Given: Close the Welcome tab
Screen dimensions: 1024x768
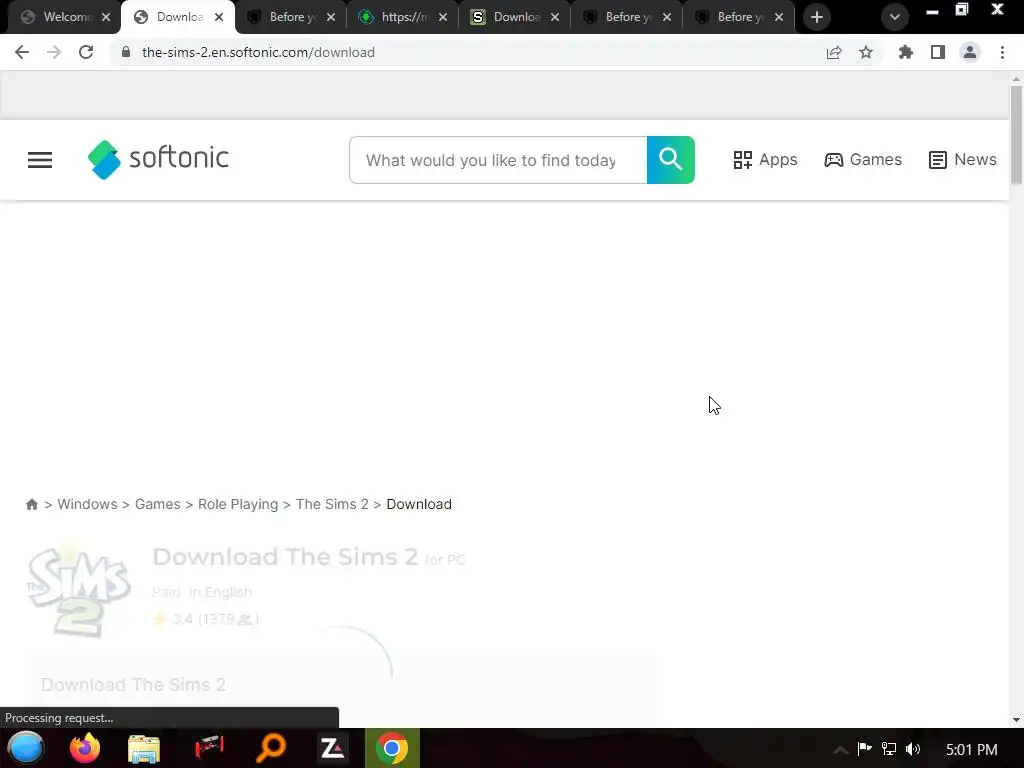Looking at the screenshot, I should click(x=106, y=17).
